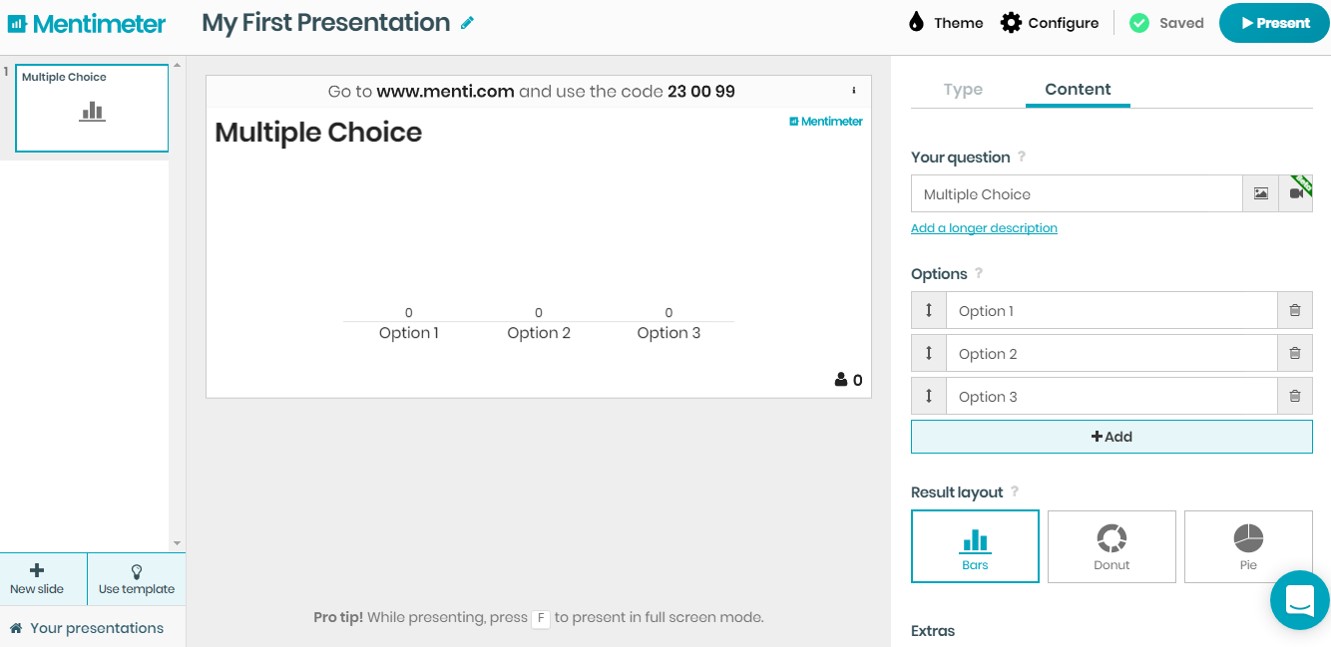Click the image icon in question field
Screen dimensions: 1331x647
click(1261, 194)
